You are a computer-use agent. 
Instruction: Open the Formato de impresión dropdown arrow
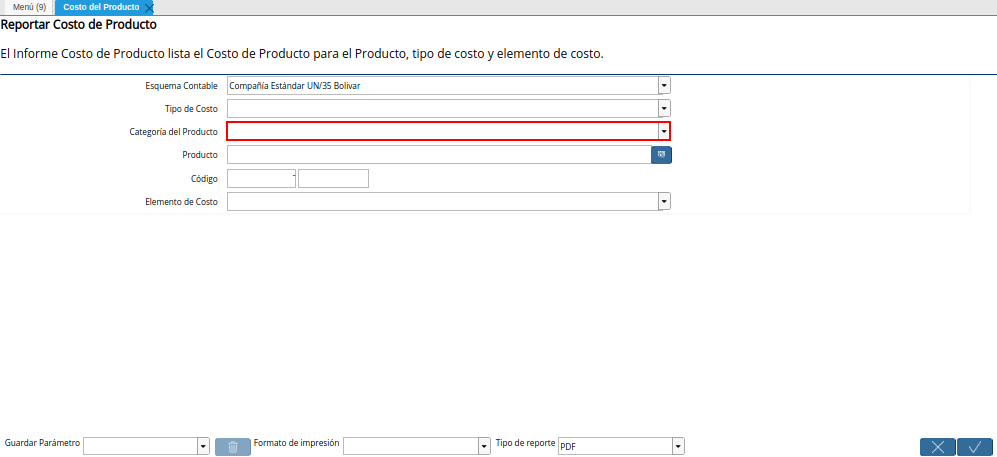coord(484,446)
